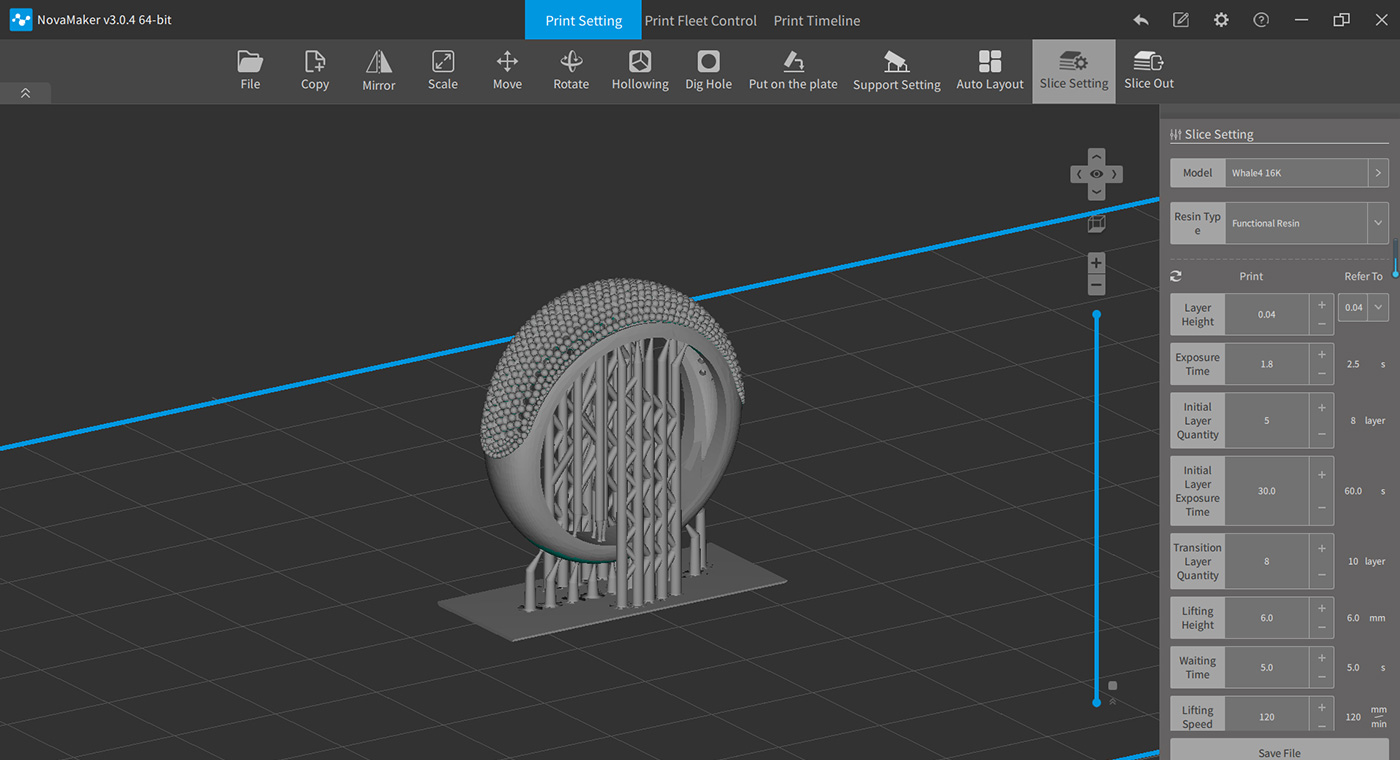Click the square marker beside layer slider
Viewport: 1400px width, 760px height.
(1113, 686)
